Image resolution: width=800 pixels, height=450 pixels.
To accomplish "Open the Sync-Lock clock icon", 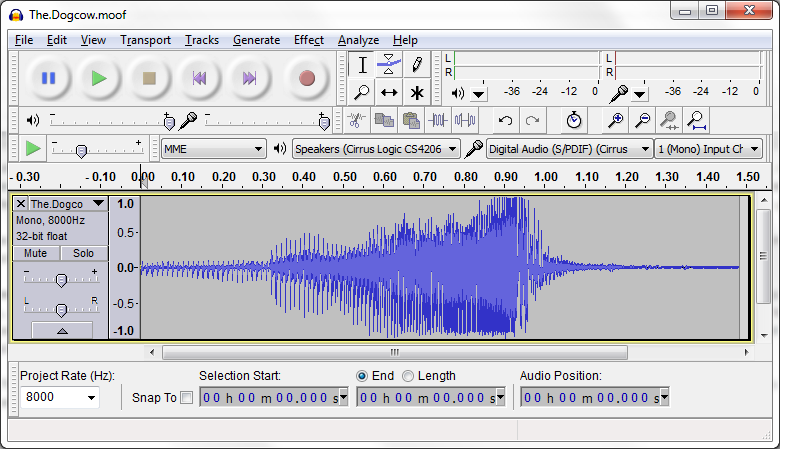I will (x=574, y=120).
